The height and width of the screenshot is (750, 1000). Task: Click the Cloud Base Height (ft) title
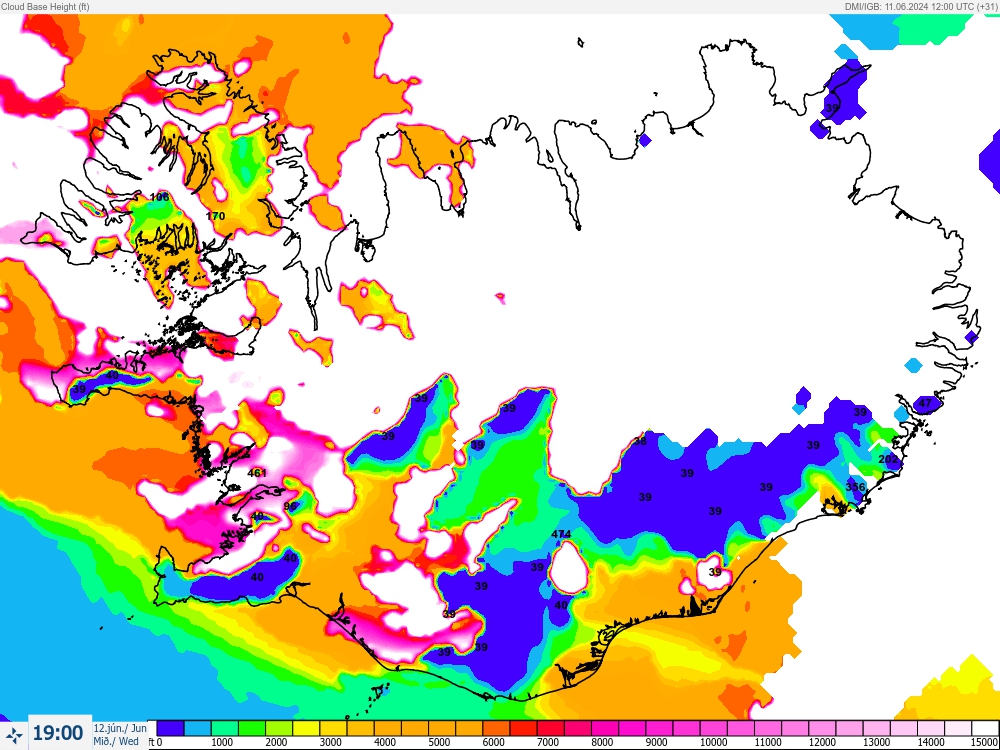(45, 6)
